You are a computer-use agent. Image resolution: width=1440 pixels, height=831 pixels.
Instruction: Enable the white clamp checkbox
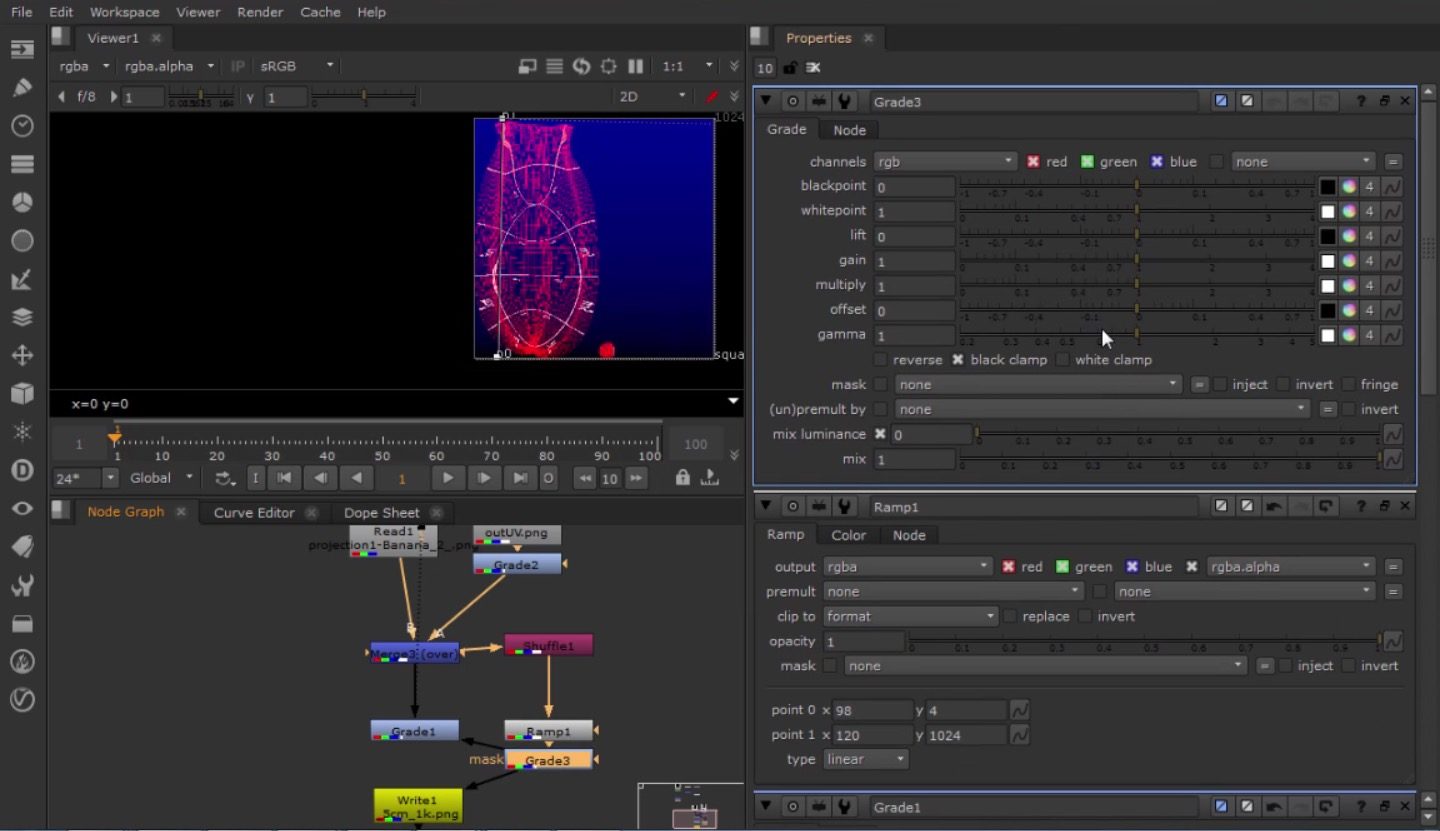[x=1062, y=360]
